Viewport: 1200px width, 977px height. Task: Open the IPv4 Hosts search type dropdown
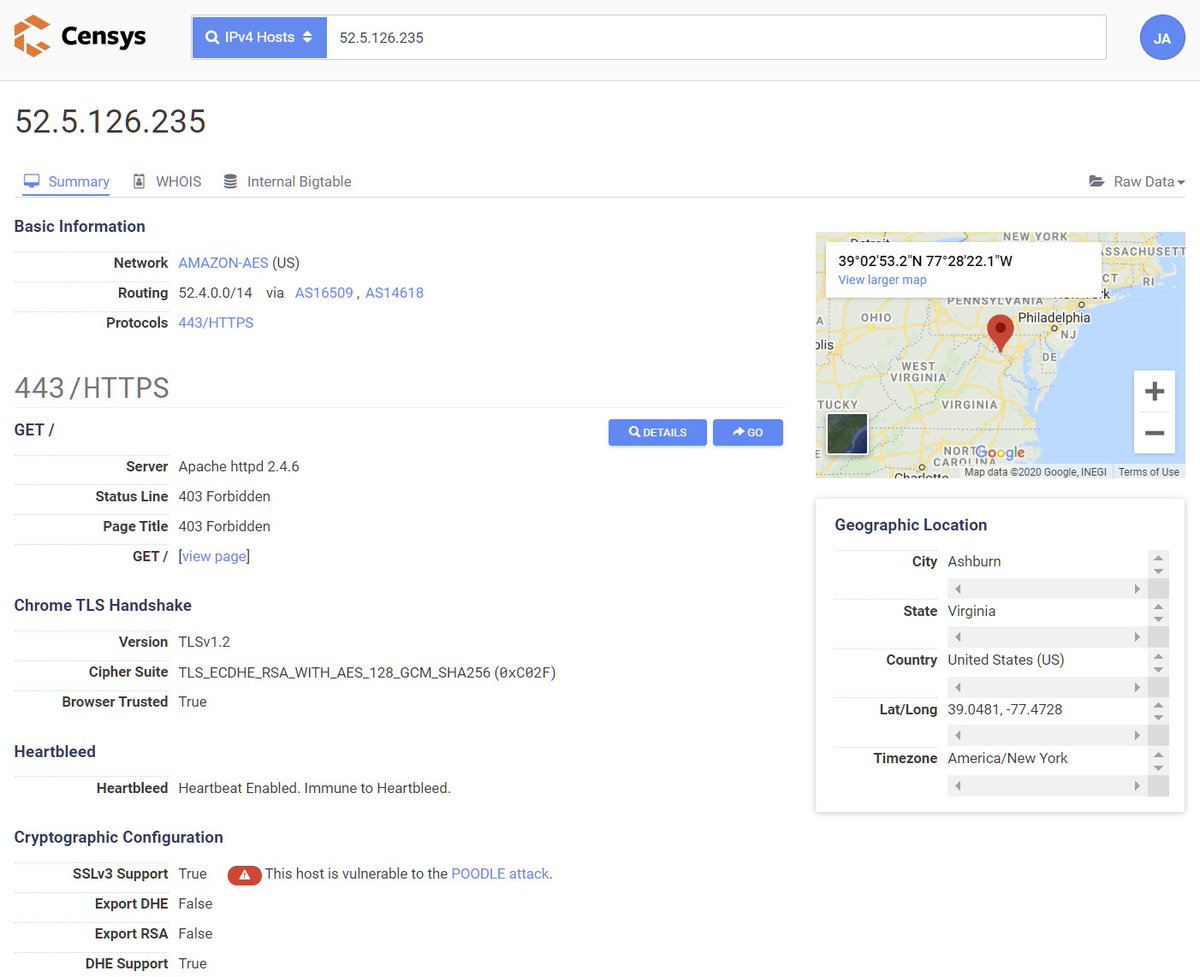tap(259, 37)
